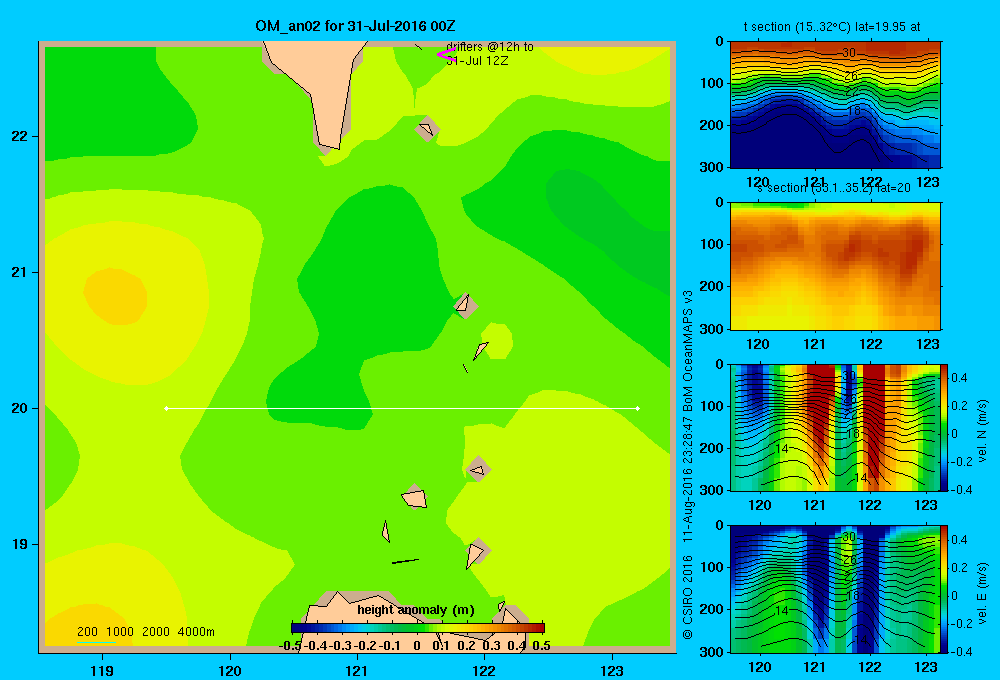The image size is (1000, 680).
Task: Click the 'height anomaly (m)' label
Action: [x=416, y=610]
